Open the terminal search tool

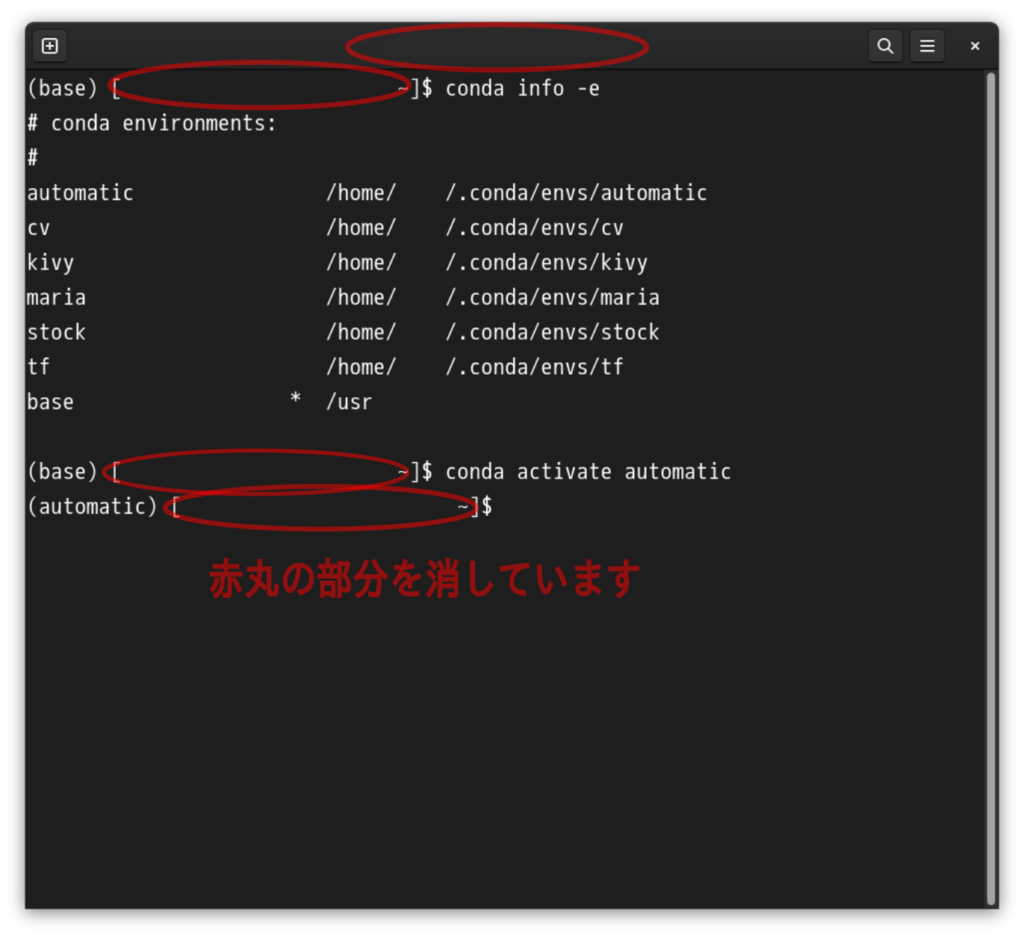coord(885,46)
